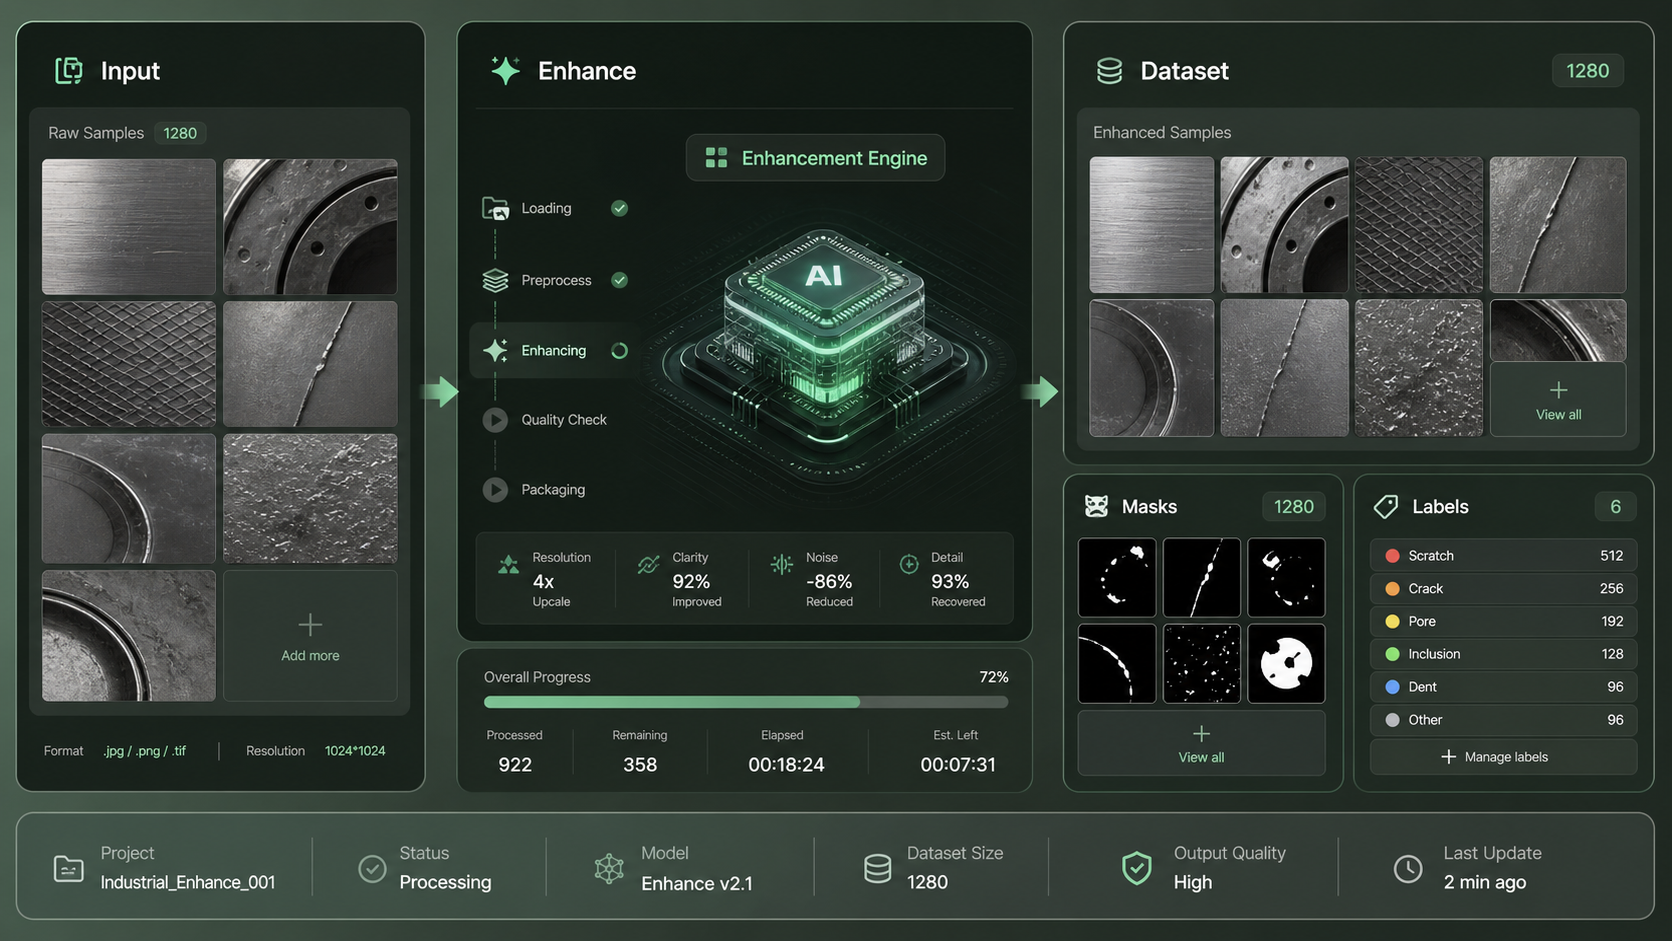Click the Enhancement Engine button
1672x941 pixels.
(815, 158)
